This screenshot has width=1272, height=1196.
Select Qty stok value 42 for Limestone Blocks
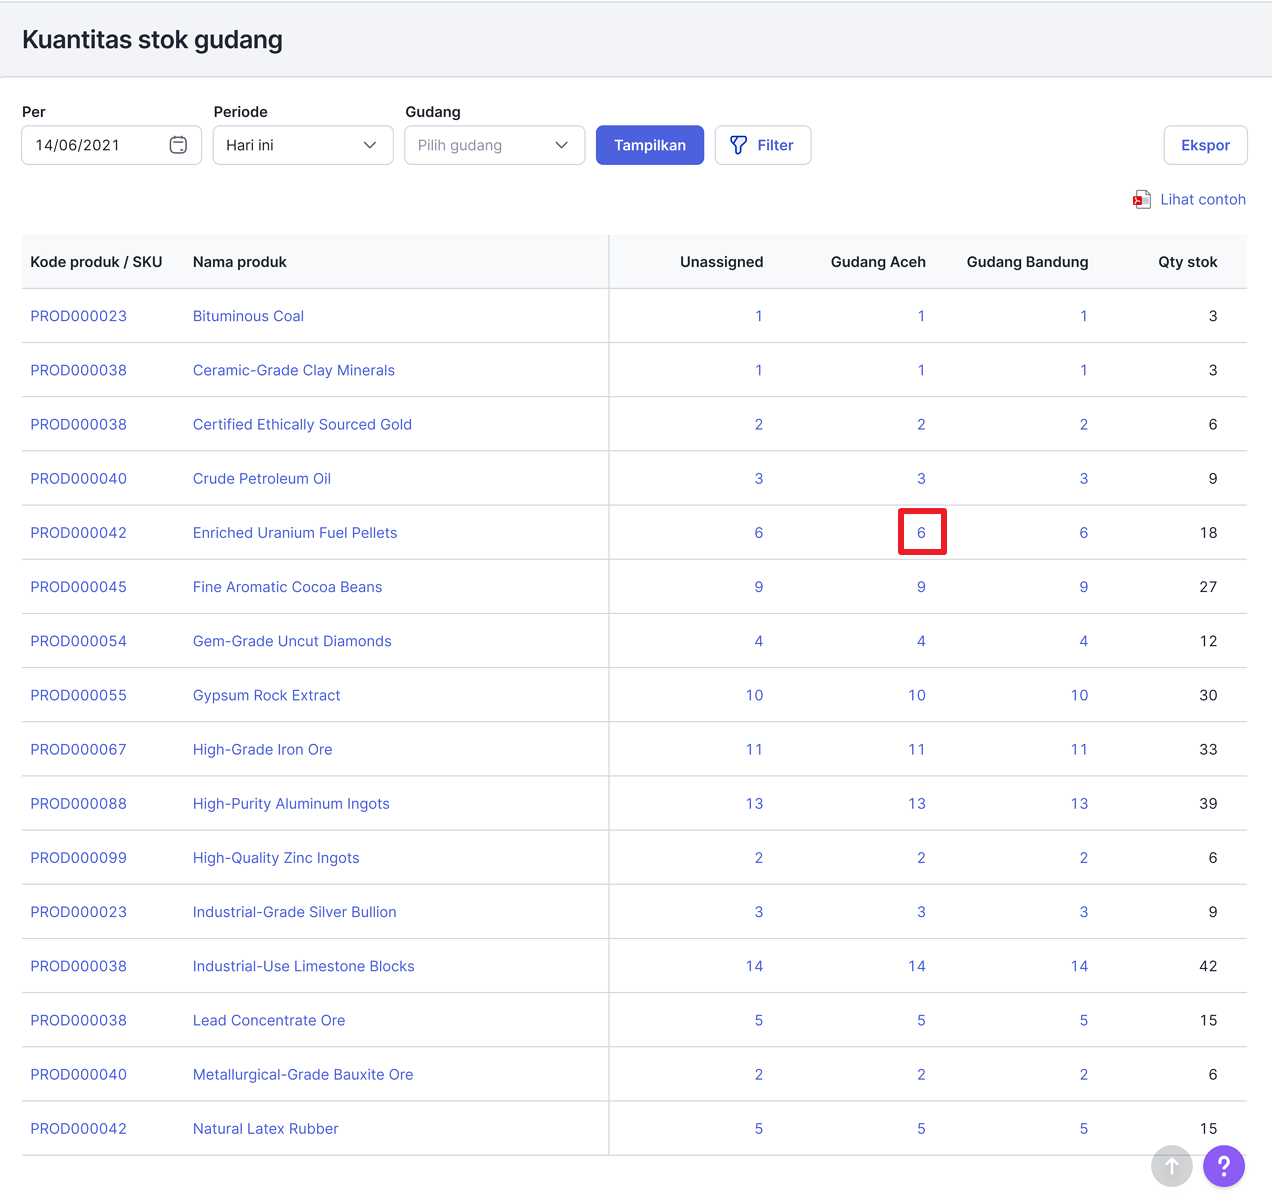(1208, 966)
